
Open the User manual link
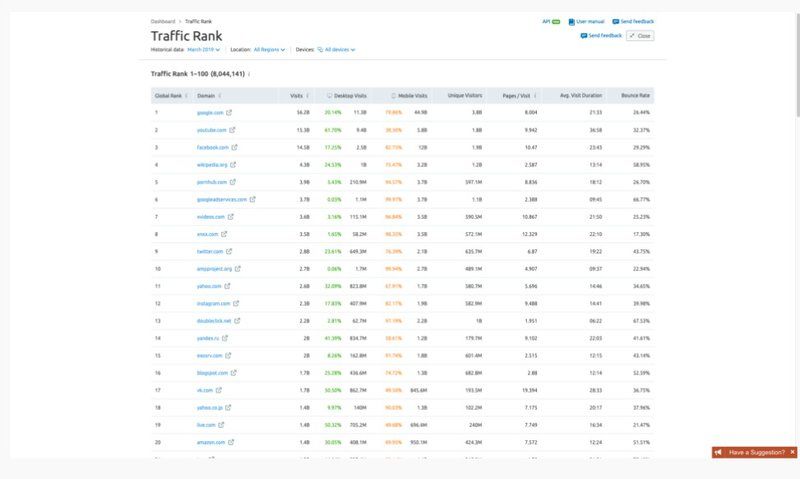click(x=590, y=22)
